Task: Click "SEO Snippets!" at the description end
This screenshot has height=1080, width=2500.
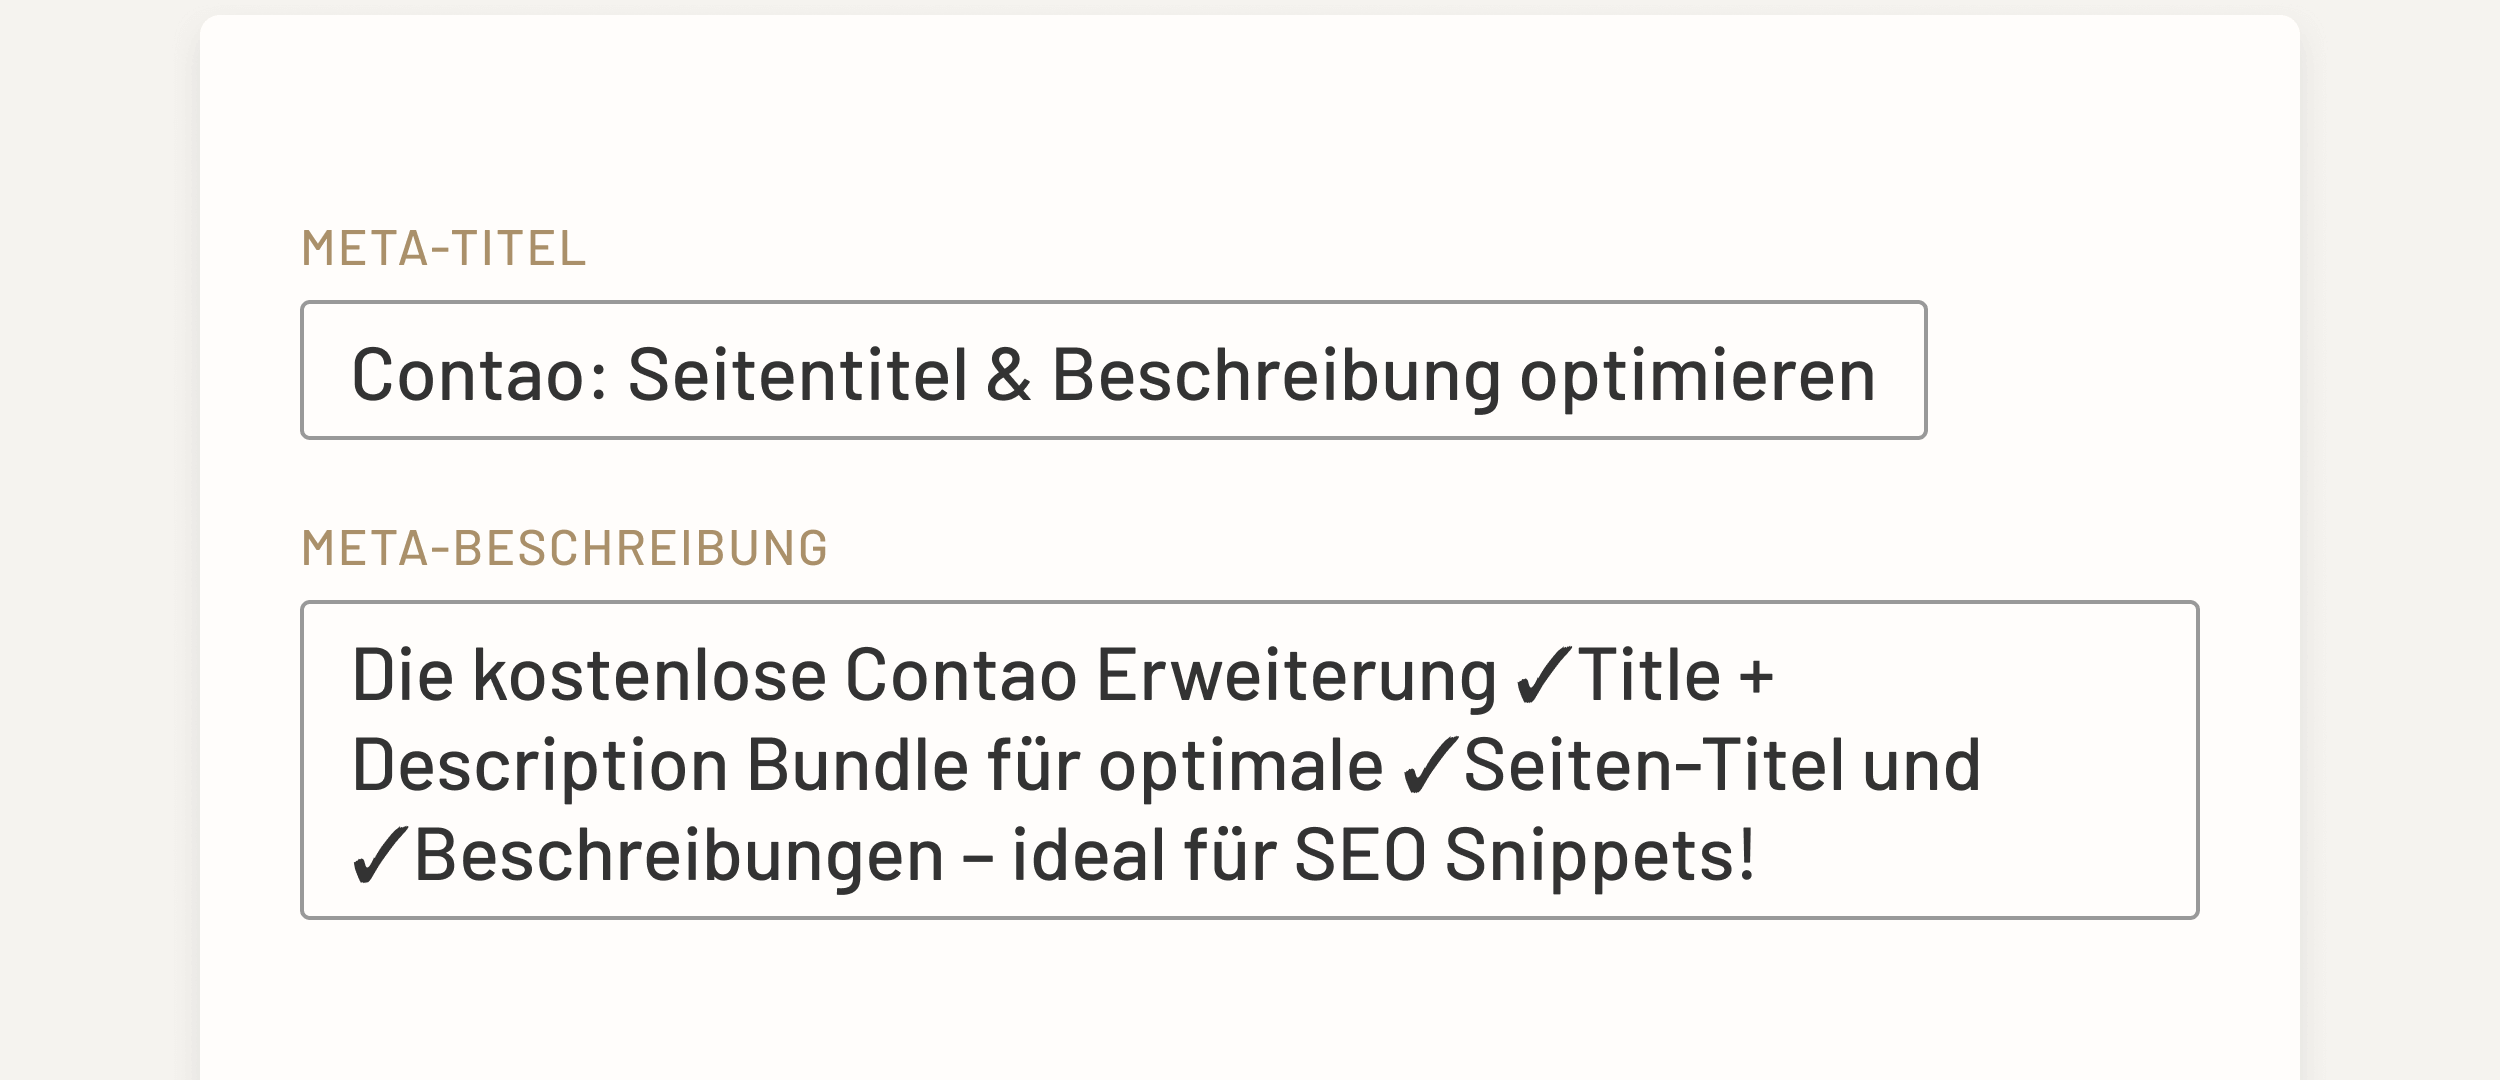Action: 1524,856
